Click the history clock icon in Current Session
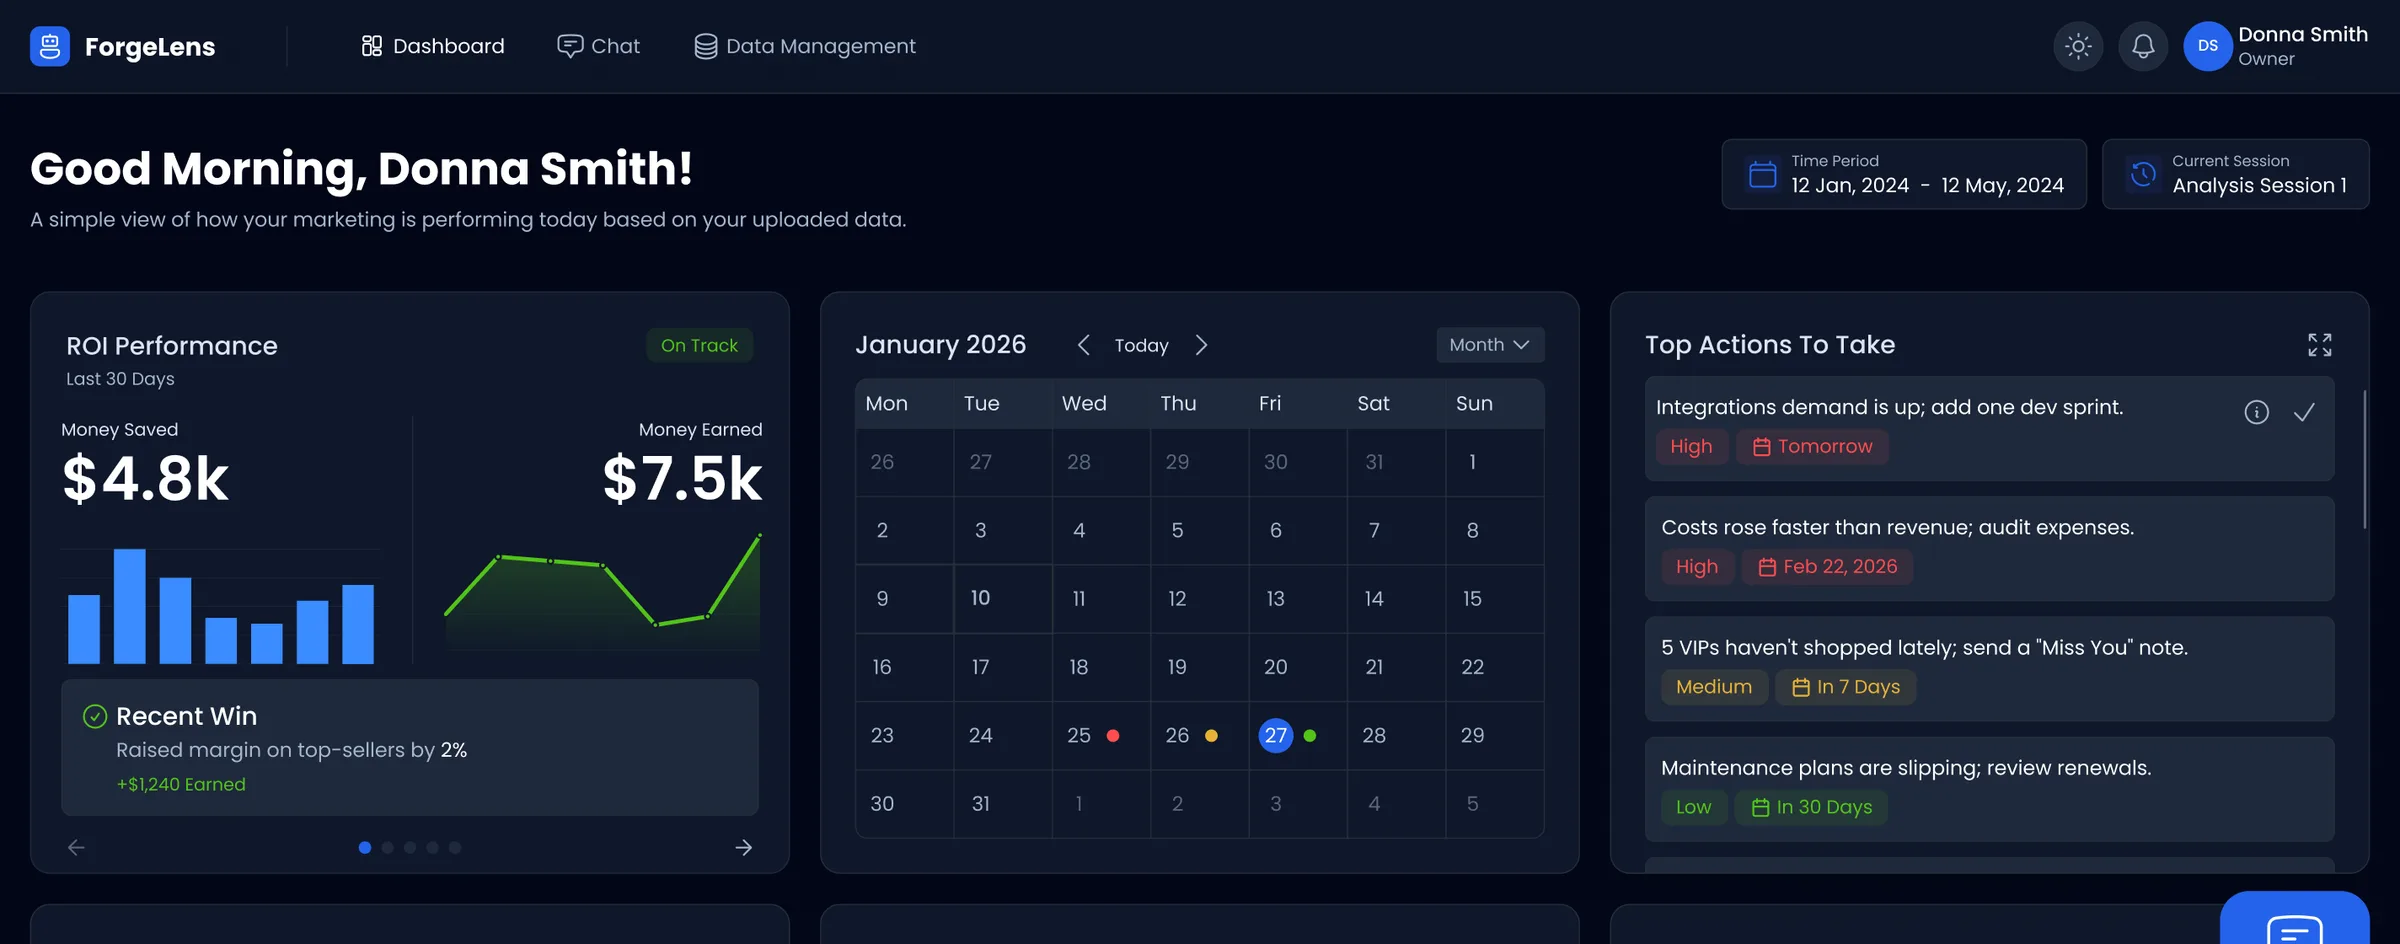Screen dimensions: 2400x944 (x=2143, y=174)
